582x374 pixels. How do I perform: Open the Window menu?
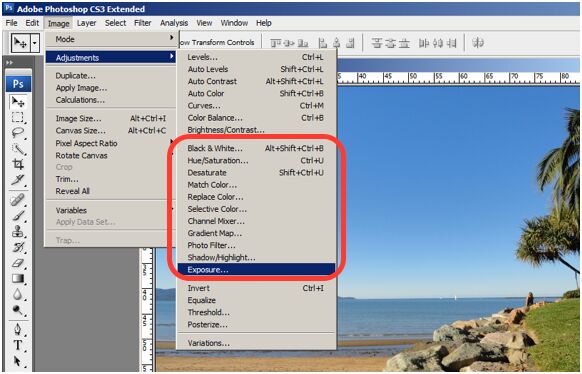click(x=234, y=23)
